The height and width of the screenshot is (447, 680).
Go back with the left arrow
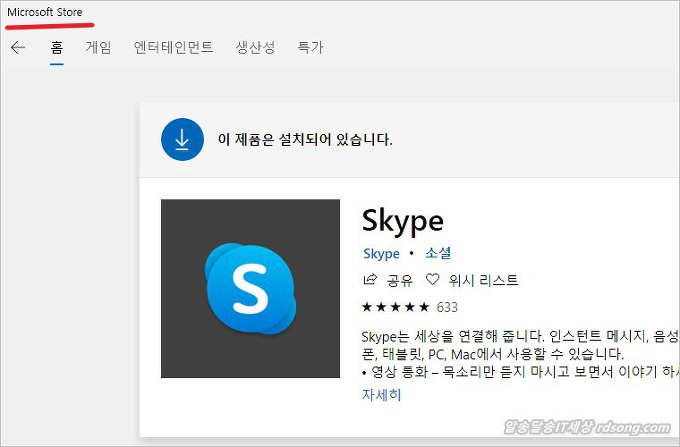(18, 48)
